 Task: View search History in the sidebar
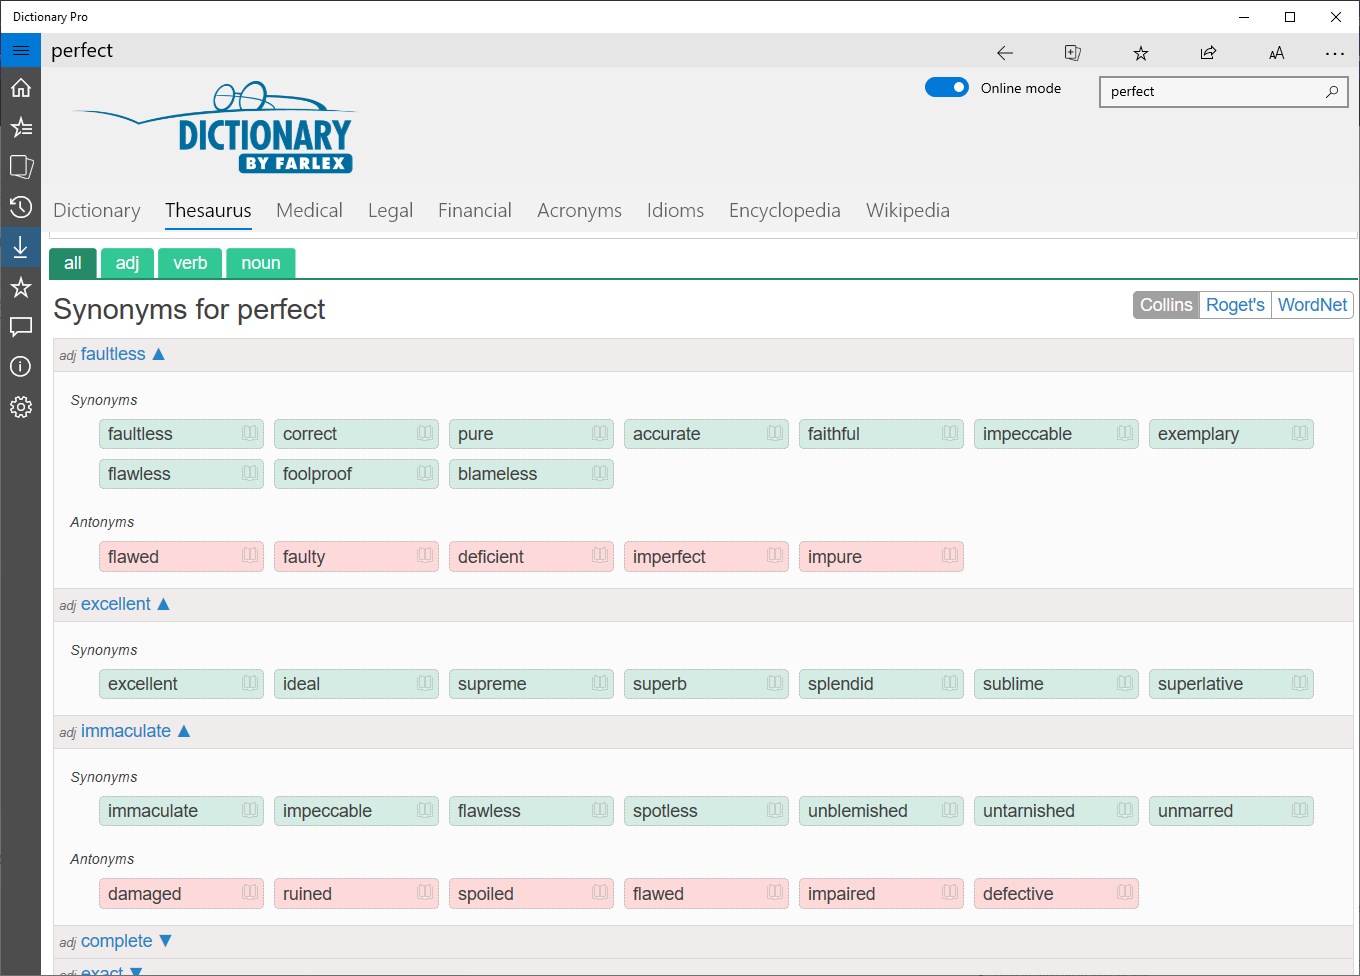click(x=21, y=207)
